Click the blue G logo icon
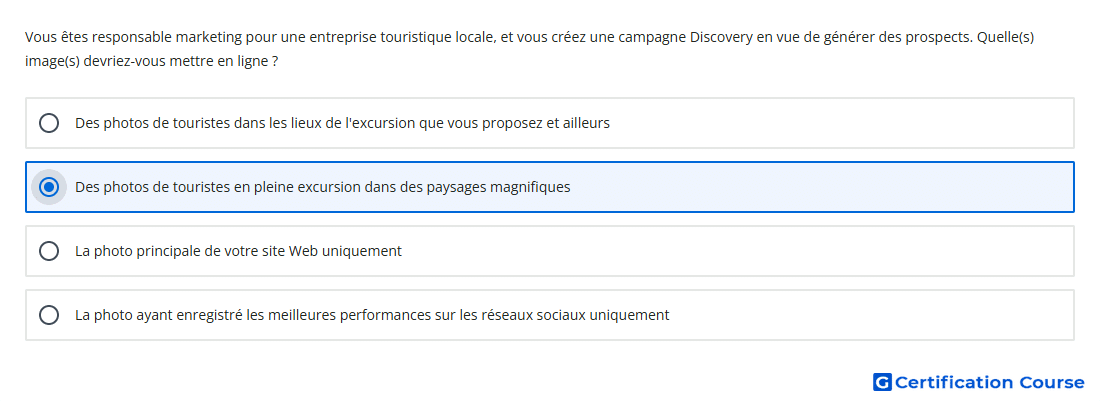 click(882, 382)
